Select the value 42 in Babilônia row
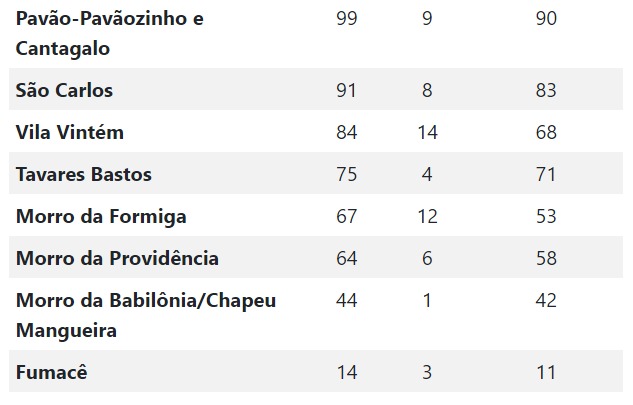Screen dimensions: 633x405 [x=546, y=300]
